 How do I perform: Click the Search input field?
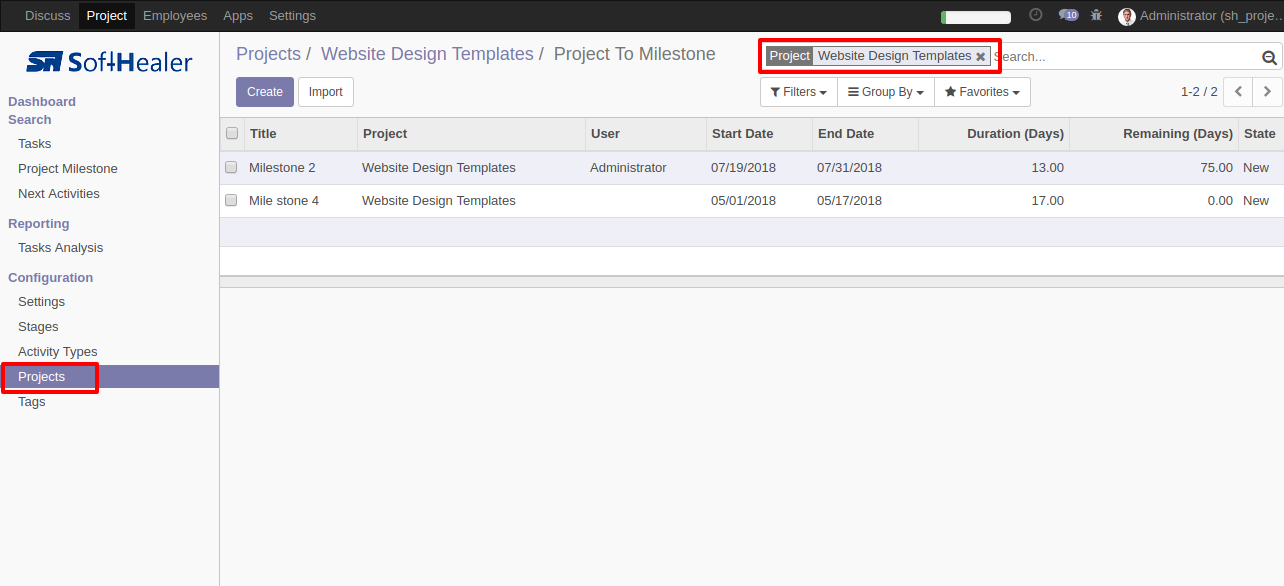point(1126,57)
